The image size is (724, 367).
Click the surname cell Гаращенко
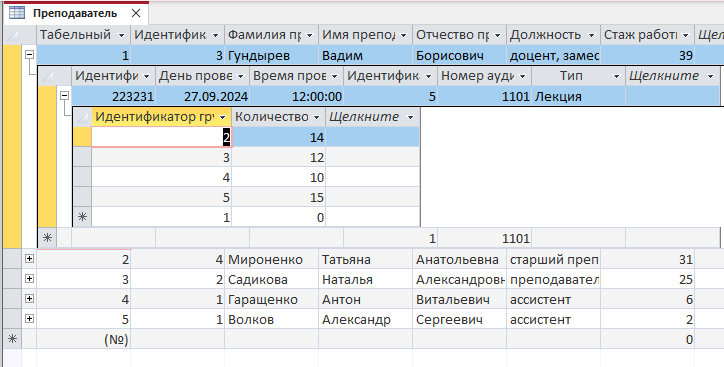[271, 299]
